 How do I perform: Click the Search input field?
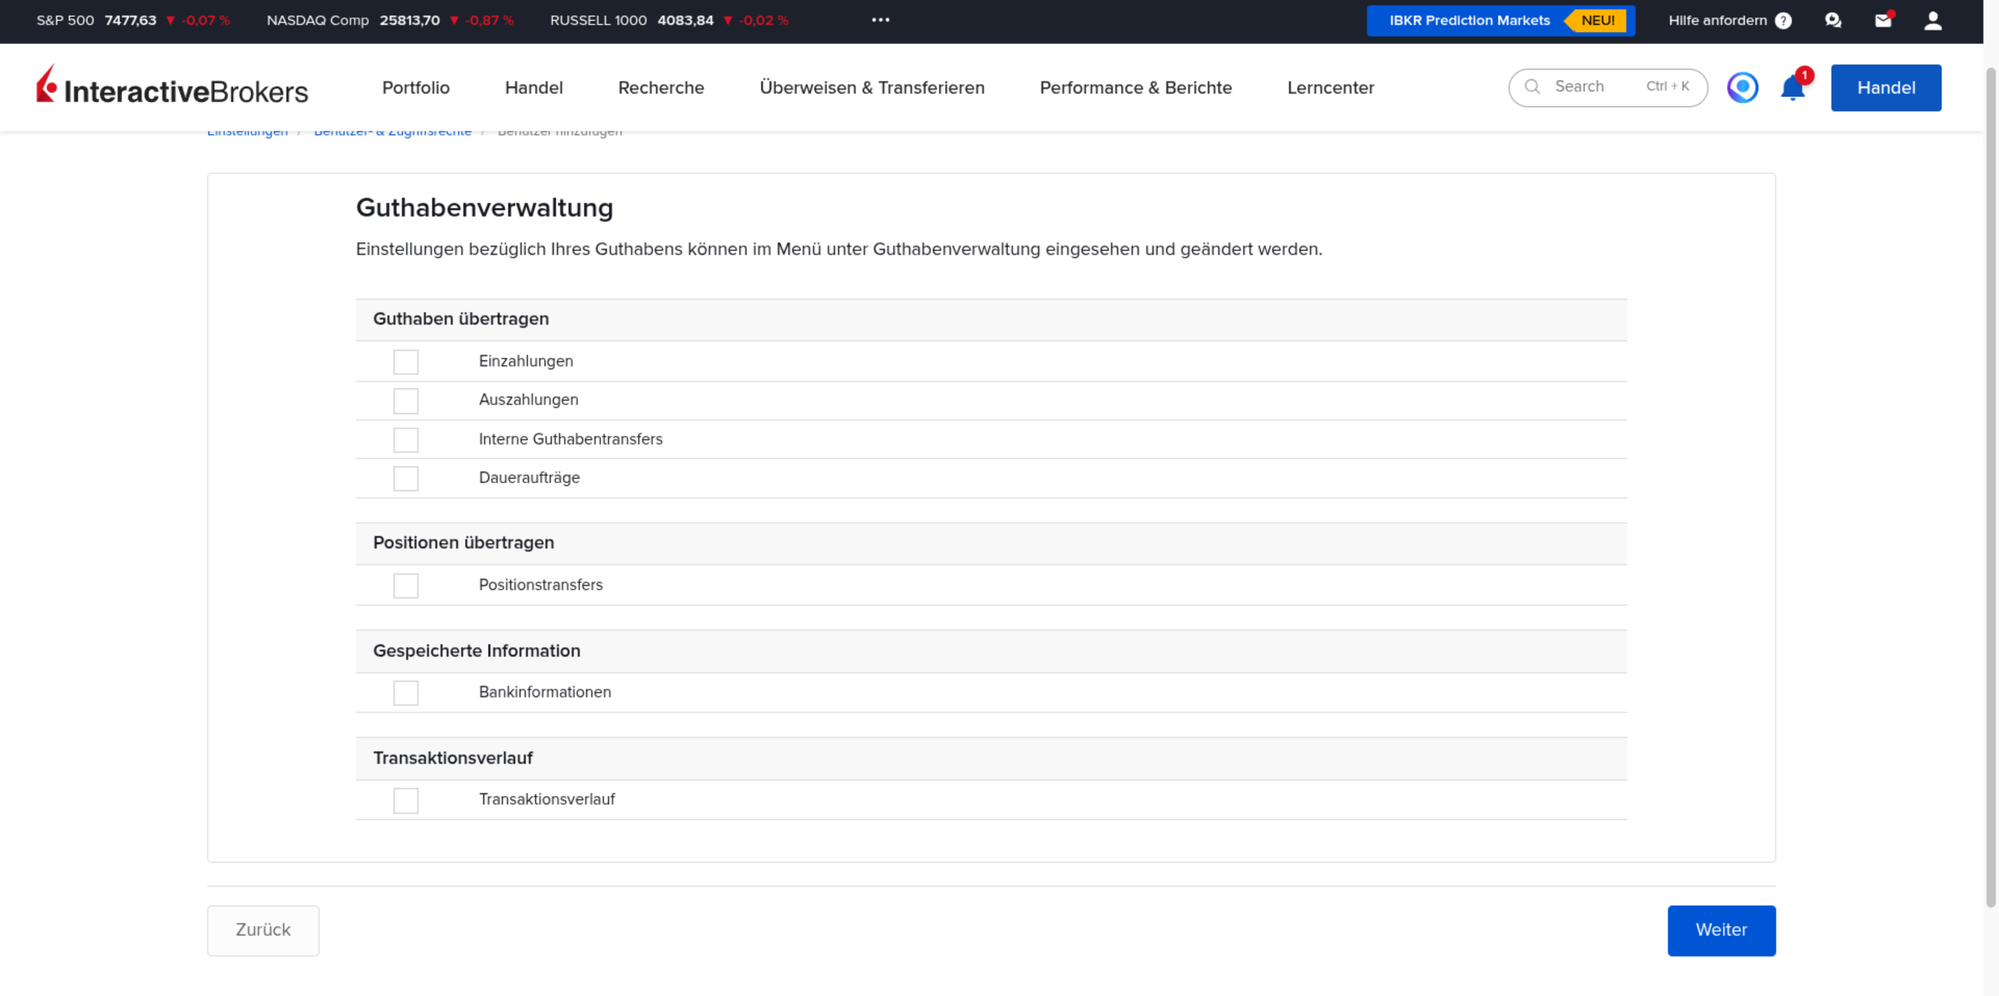coord(1607,88)
